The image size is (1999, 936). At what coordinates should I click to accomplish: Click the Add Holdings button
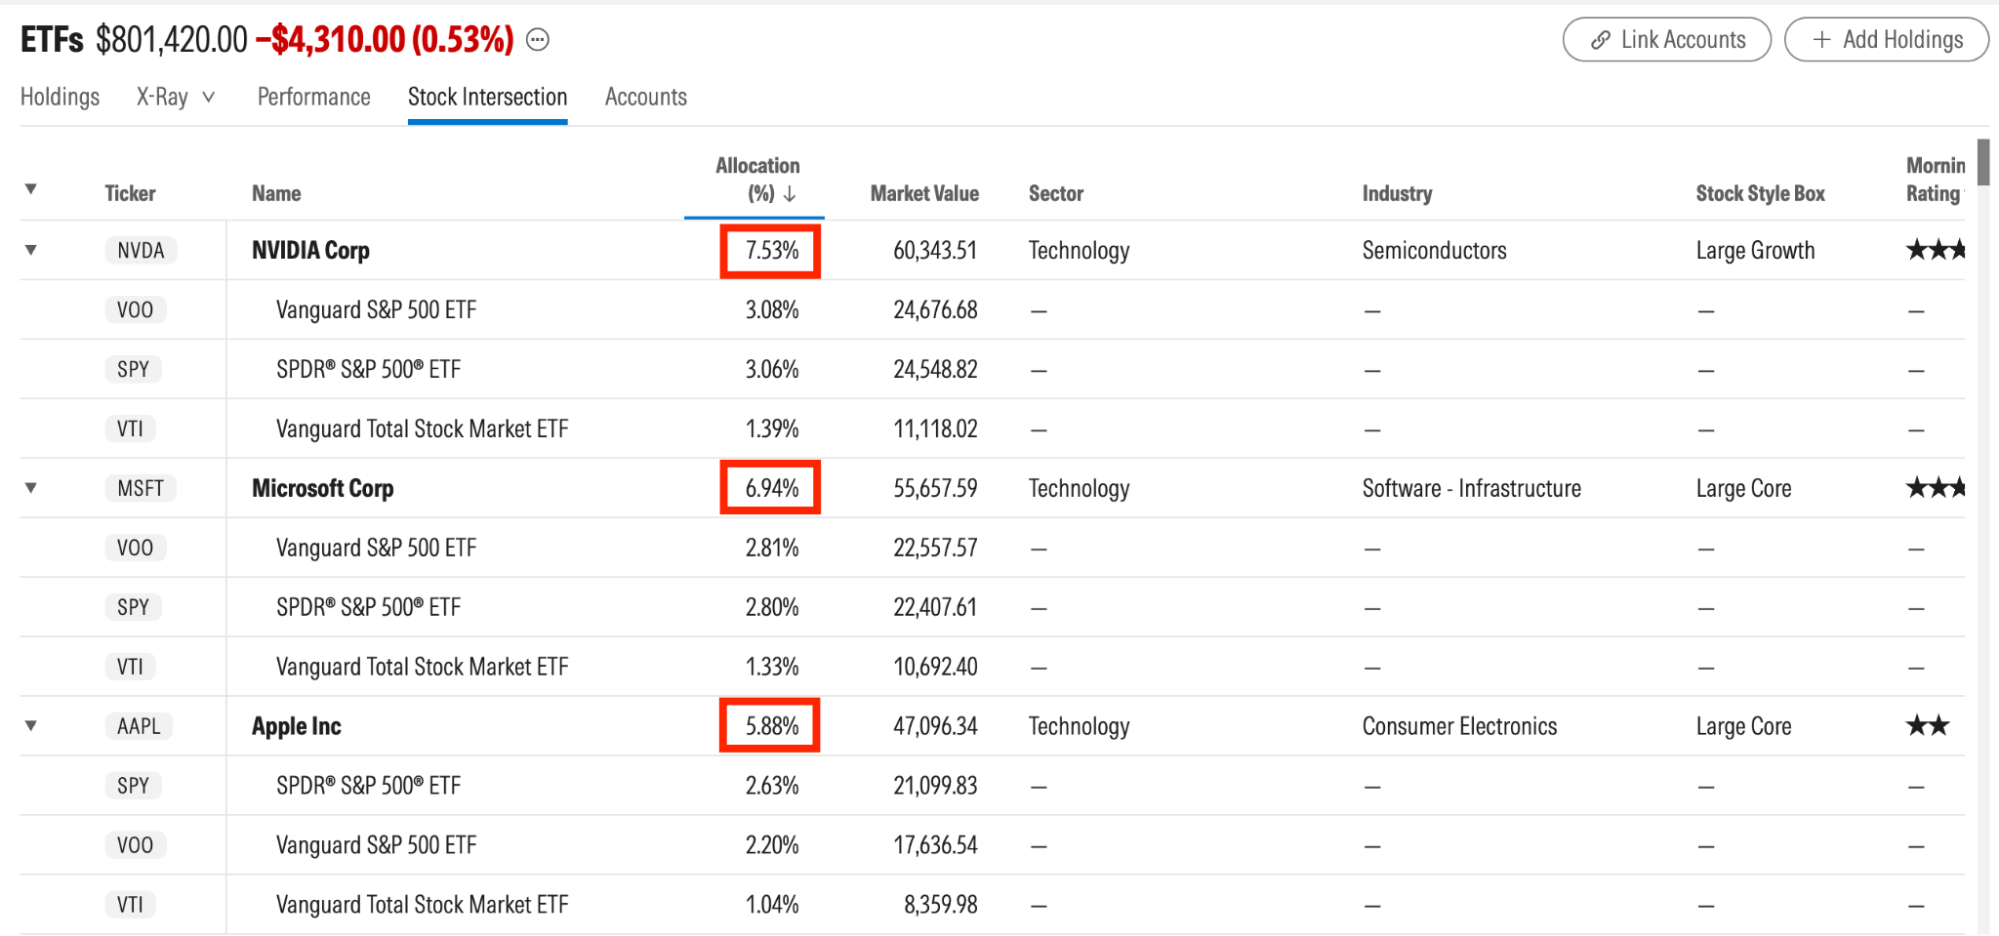(x=1886, y=40)
